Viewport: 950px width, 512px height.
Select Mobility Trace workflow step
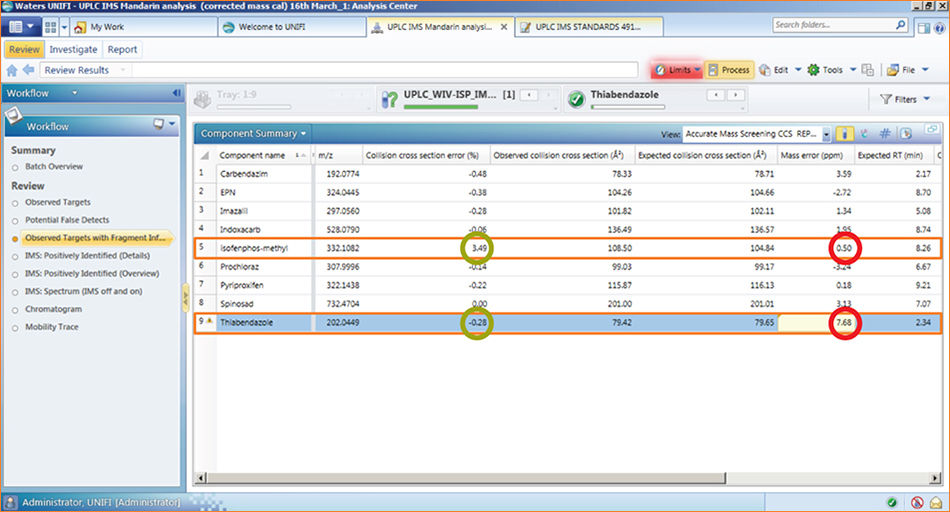51,327
